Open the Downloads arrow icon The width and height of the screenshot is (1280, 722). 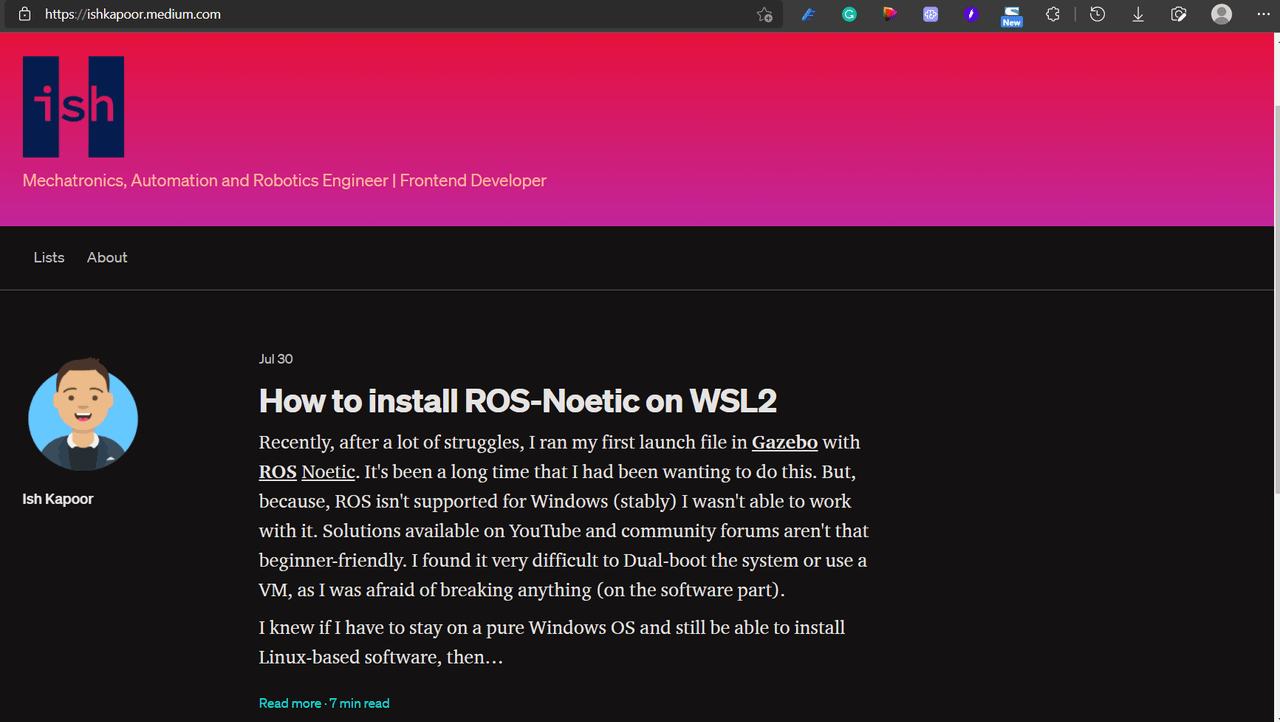pyautogui.click(x=1138, y=14)
